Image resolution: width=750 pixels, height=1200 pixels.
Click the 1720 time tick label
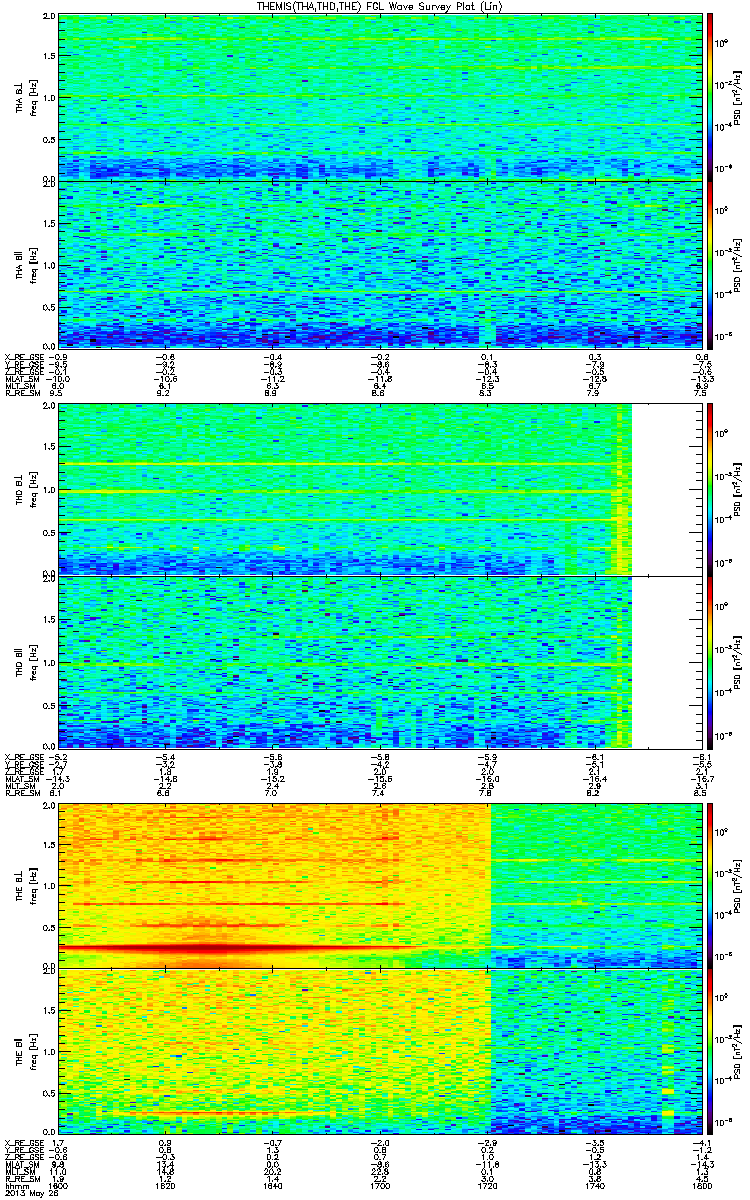click(486, 1184)
